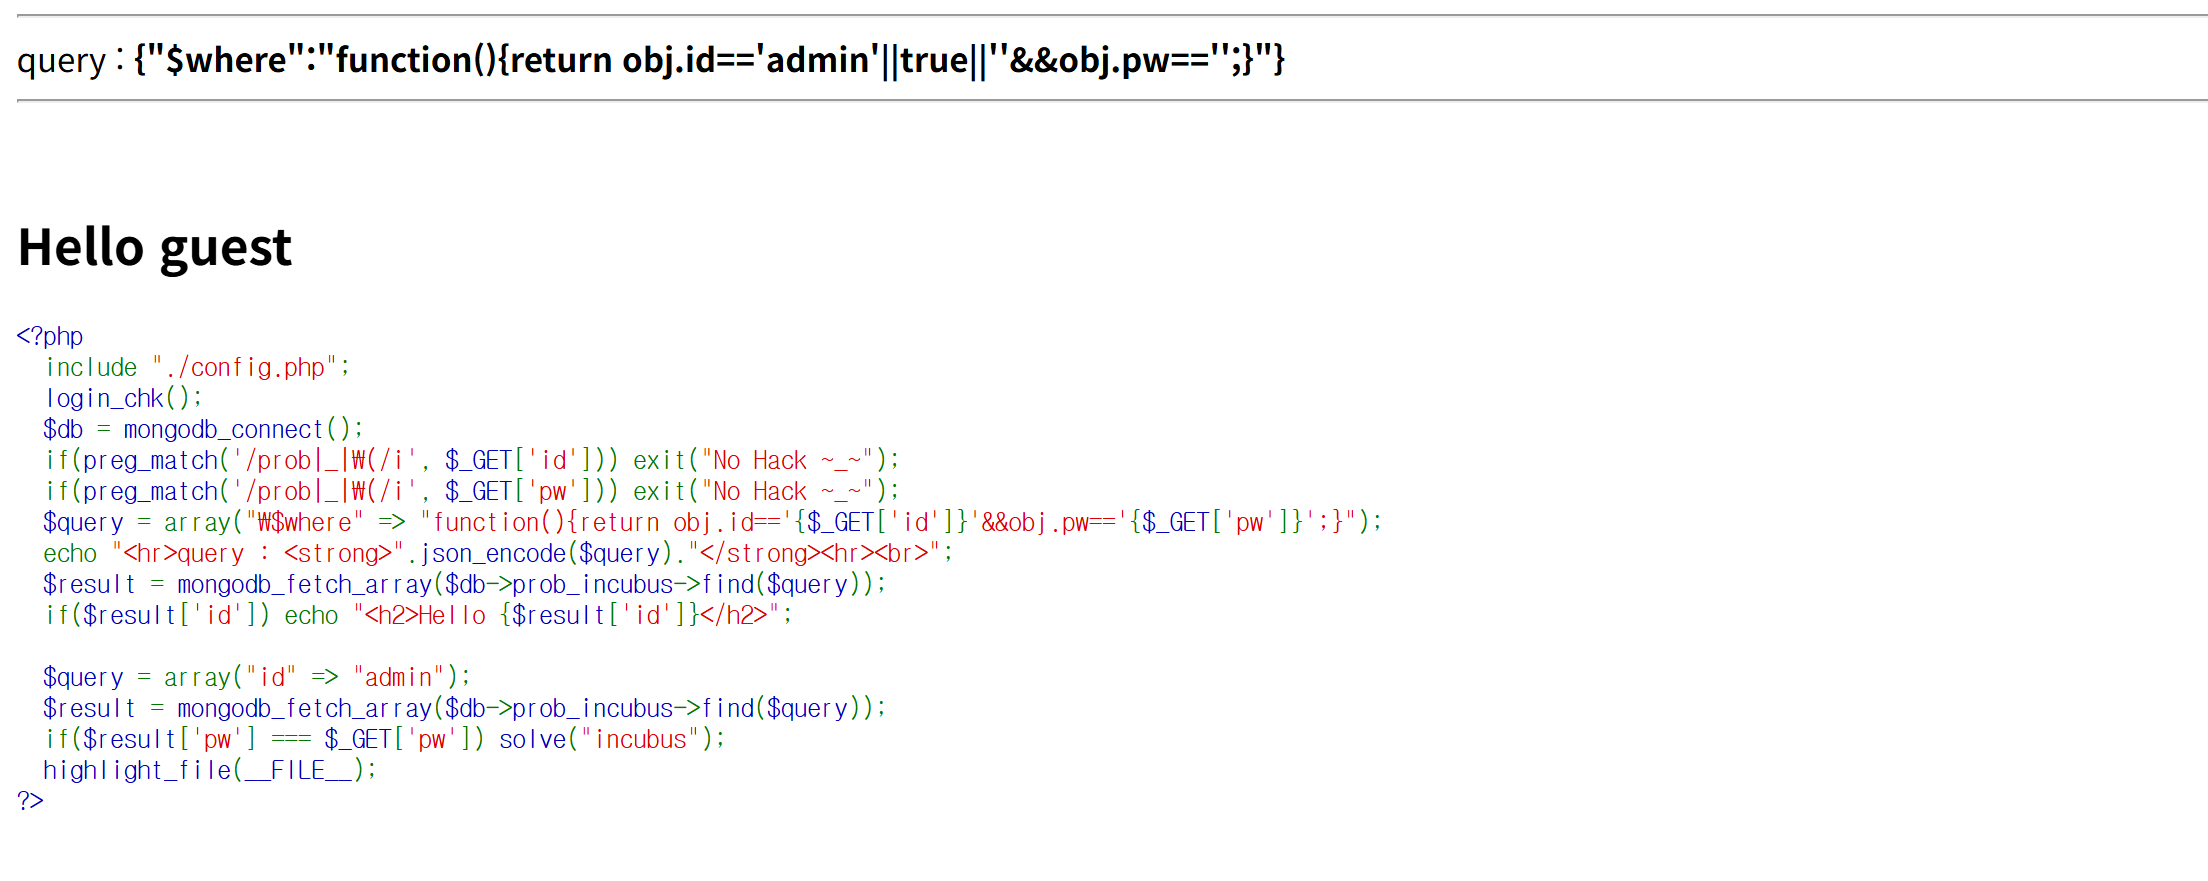This screenshot has height=881, width=2208.
Task: Click the closing ?> PHP tag
Action: click(x=30, y=801)
